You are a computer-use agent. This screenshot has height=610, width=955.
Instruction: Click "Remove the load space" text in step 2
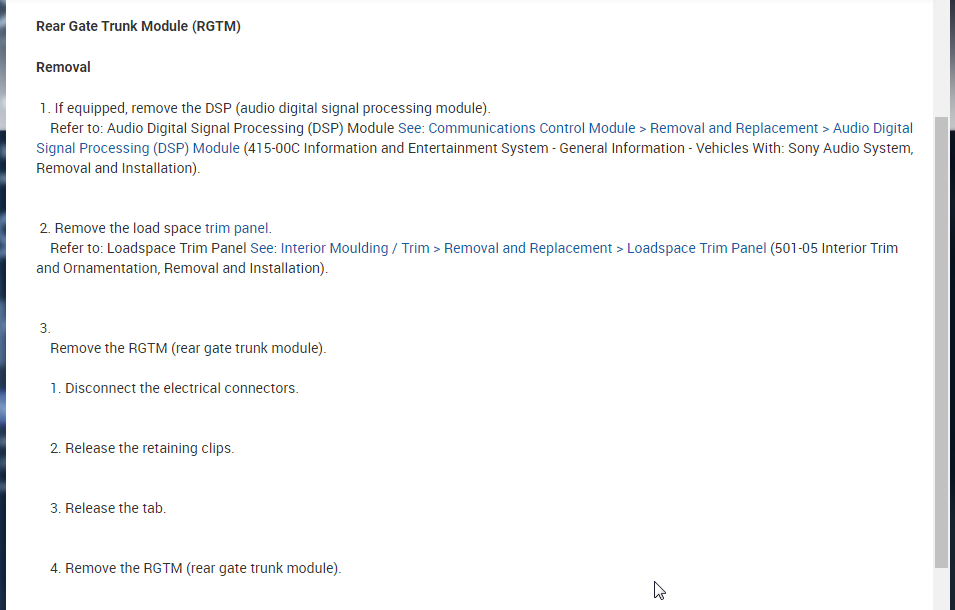point(128,228)
